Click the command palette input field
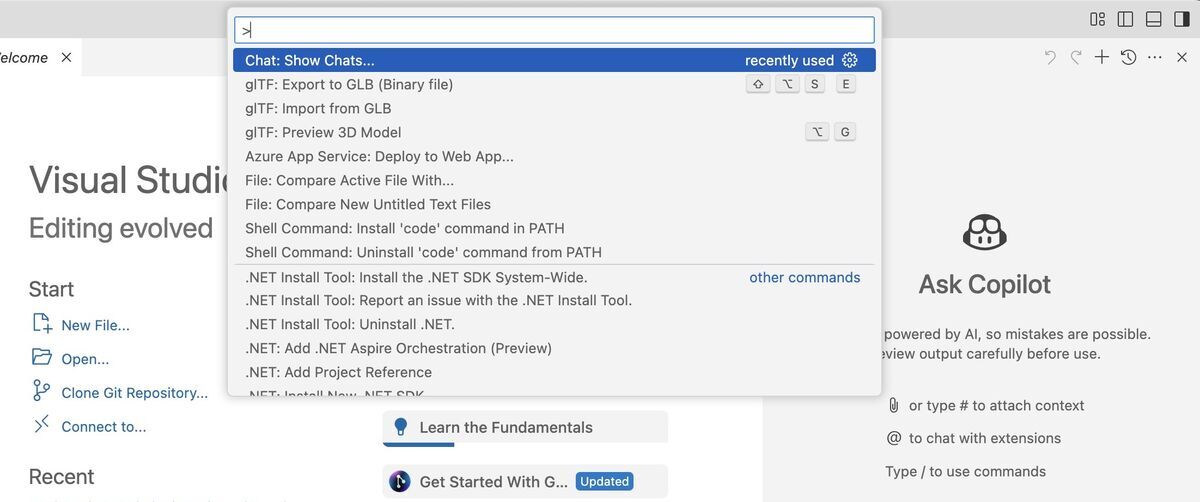1200x502 pixels. coord(554,30)
